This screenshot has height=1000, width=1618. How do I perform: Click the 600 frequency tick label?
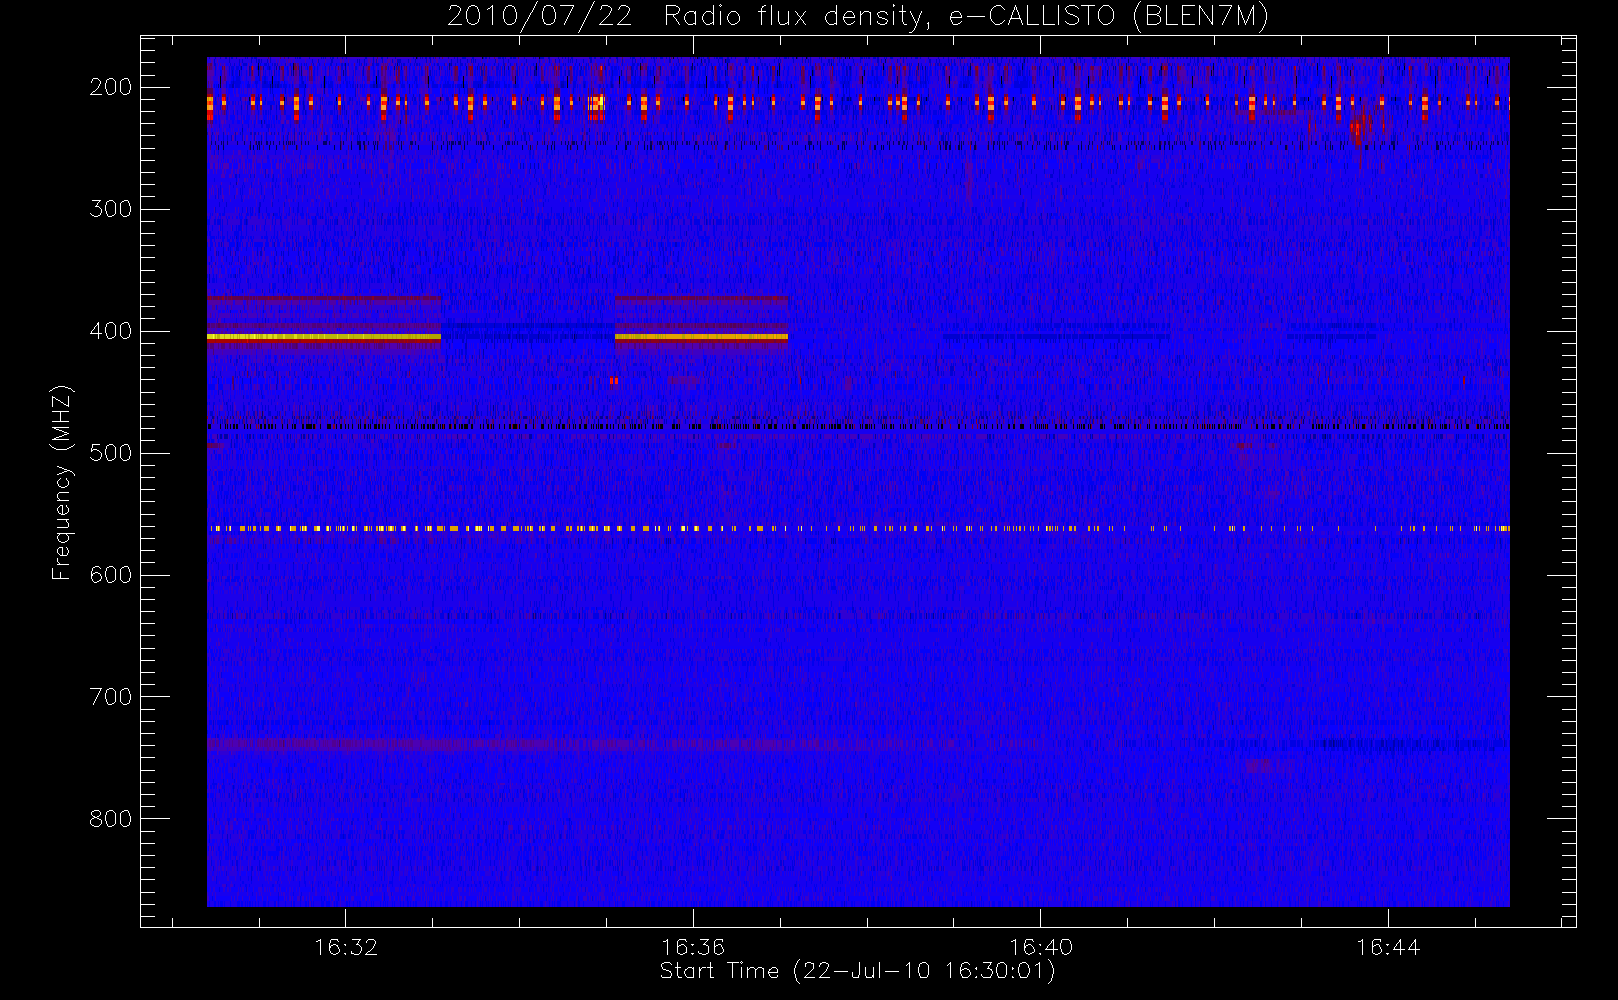click(x=110, y=575)
